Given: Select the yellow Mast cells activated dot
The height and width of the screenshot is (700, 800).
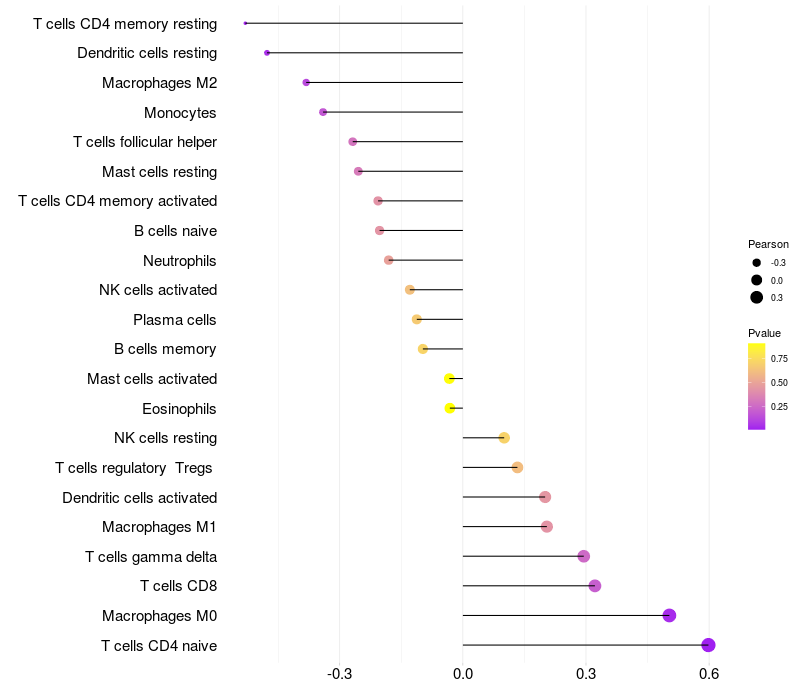Looking at the screenshot, I should point(449,378).
